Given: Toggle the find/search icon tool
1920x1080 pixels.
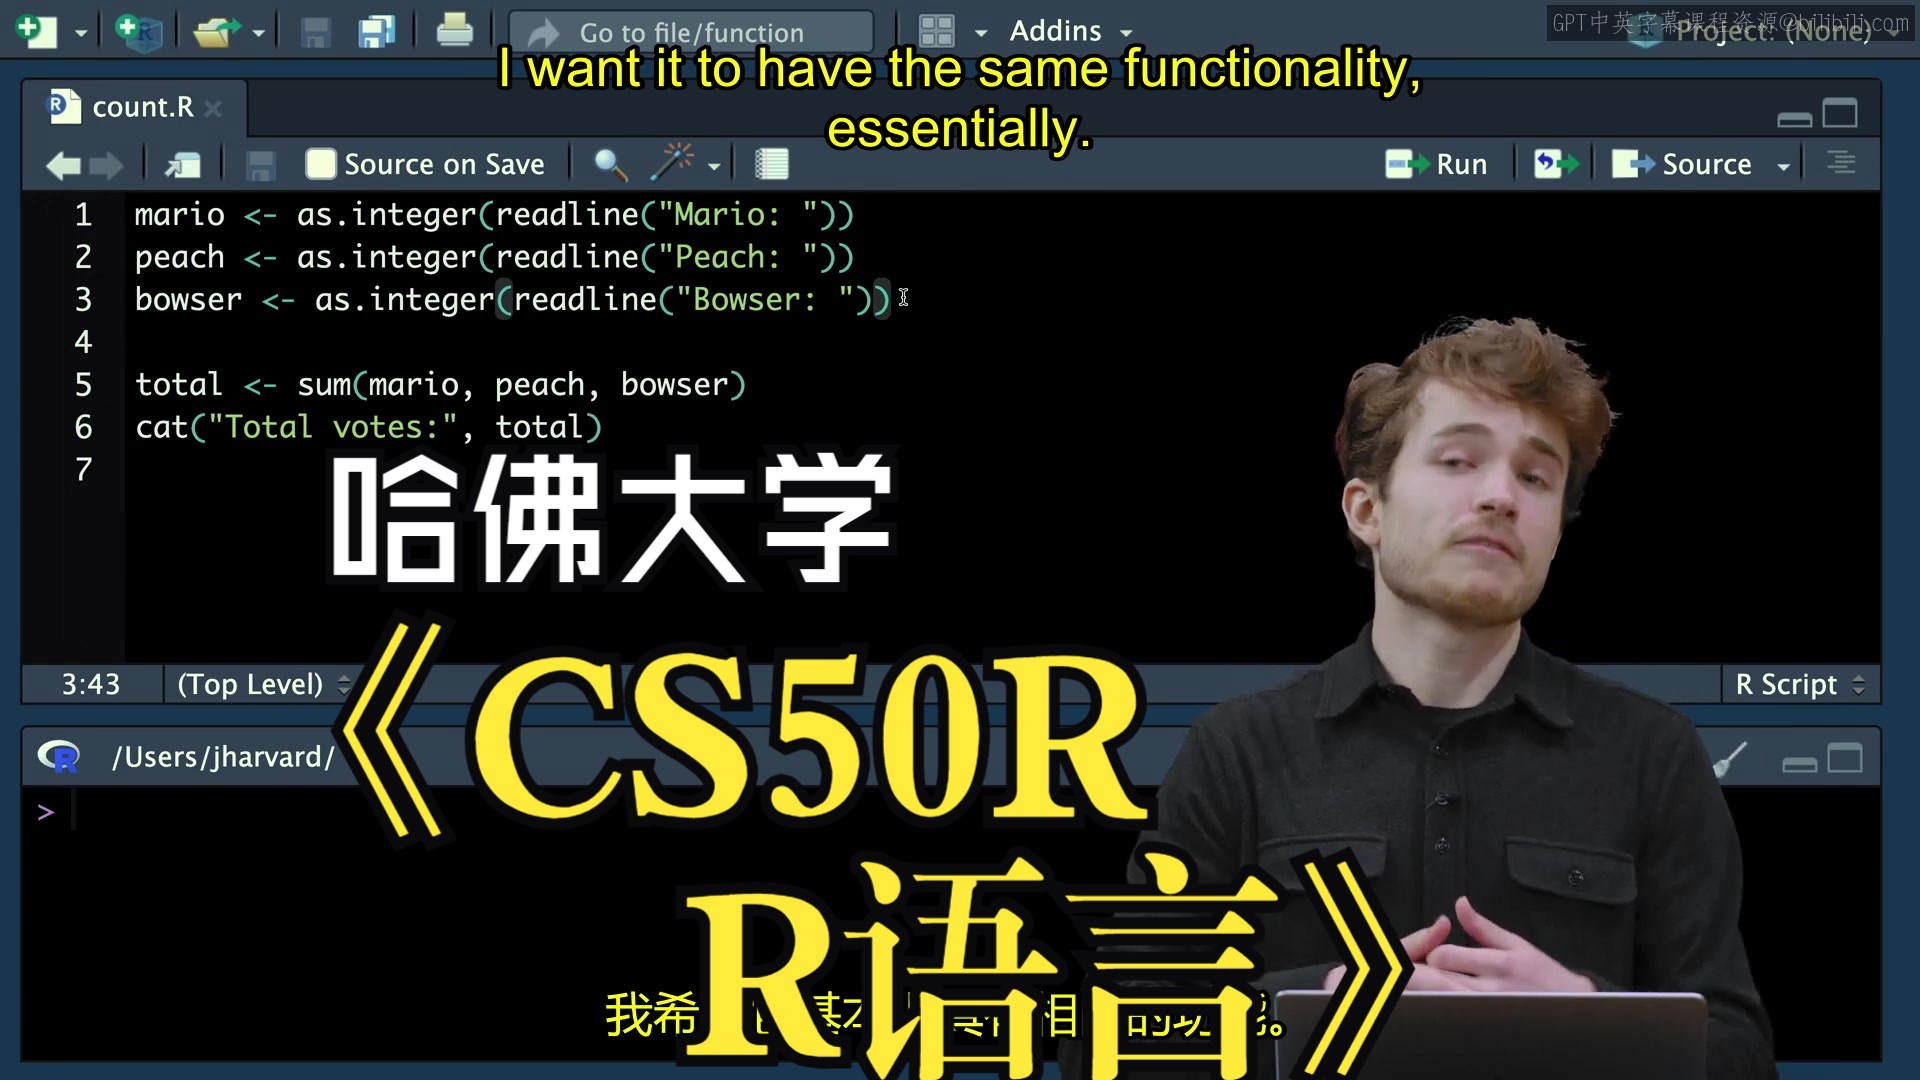Looking at the screenshot, I should 609,164.
